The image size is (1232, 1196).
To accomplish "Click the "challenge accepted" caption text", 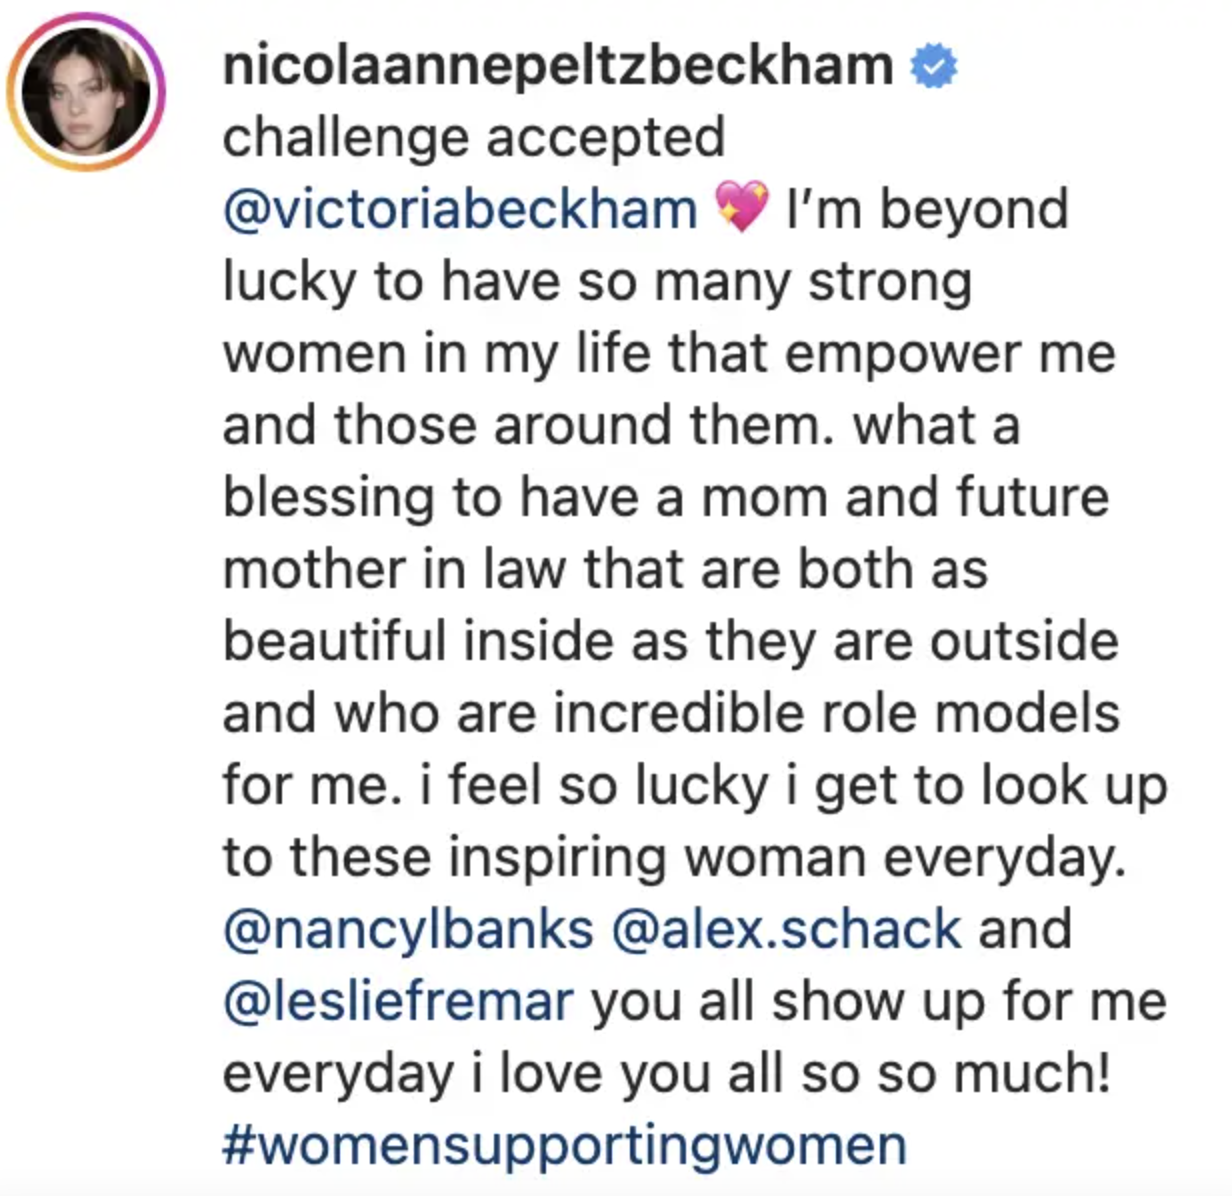I will coord(474,137).
